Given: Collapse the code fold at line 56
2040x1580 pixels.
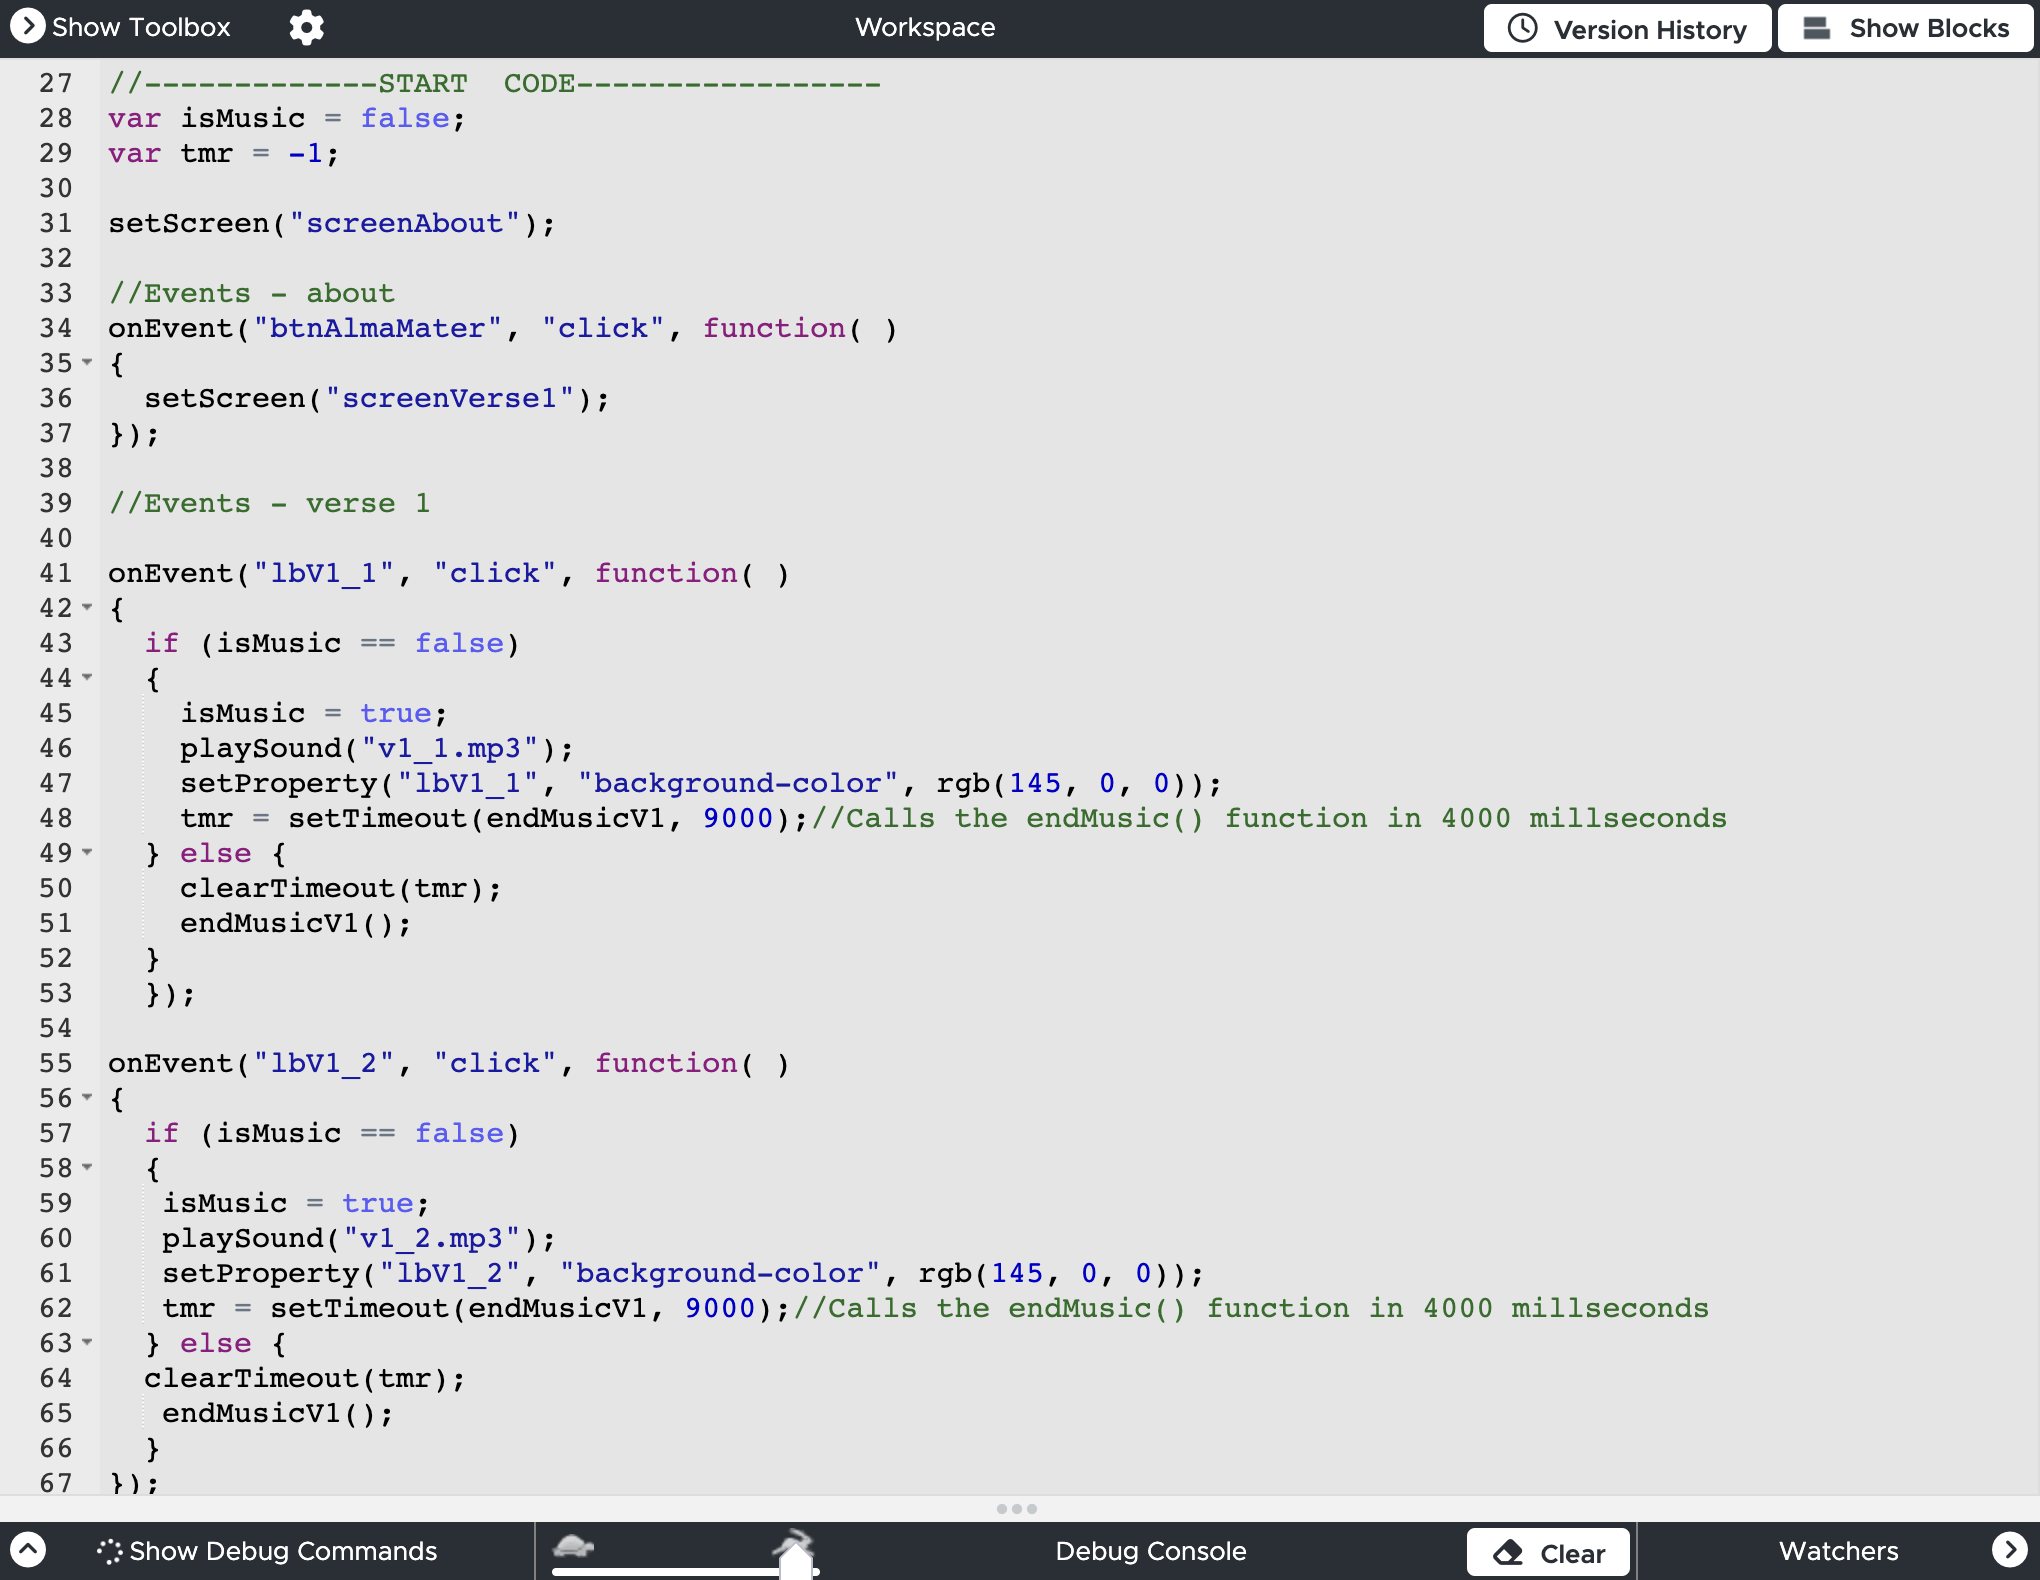Looking at the screenshot, I should (87, 1097).
